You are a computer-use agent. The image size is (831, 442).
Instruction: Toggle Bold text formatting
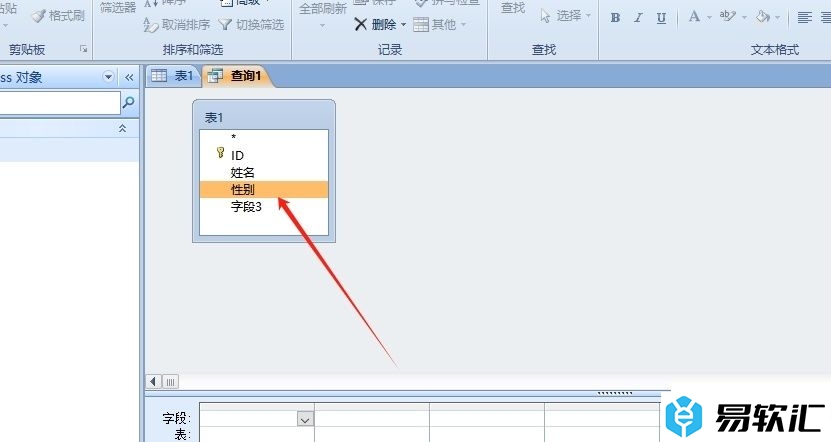pos(615,17)
